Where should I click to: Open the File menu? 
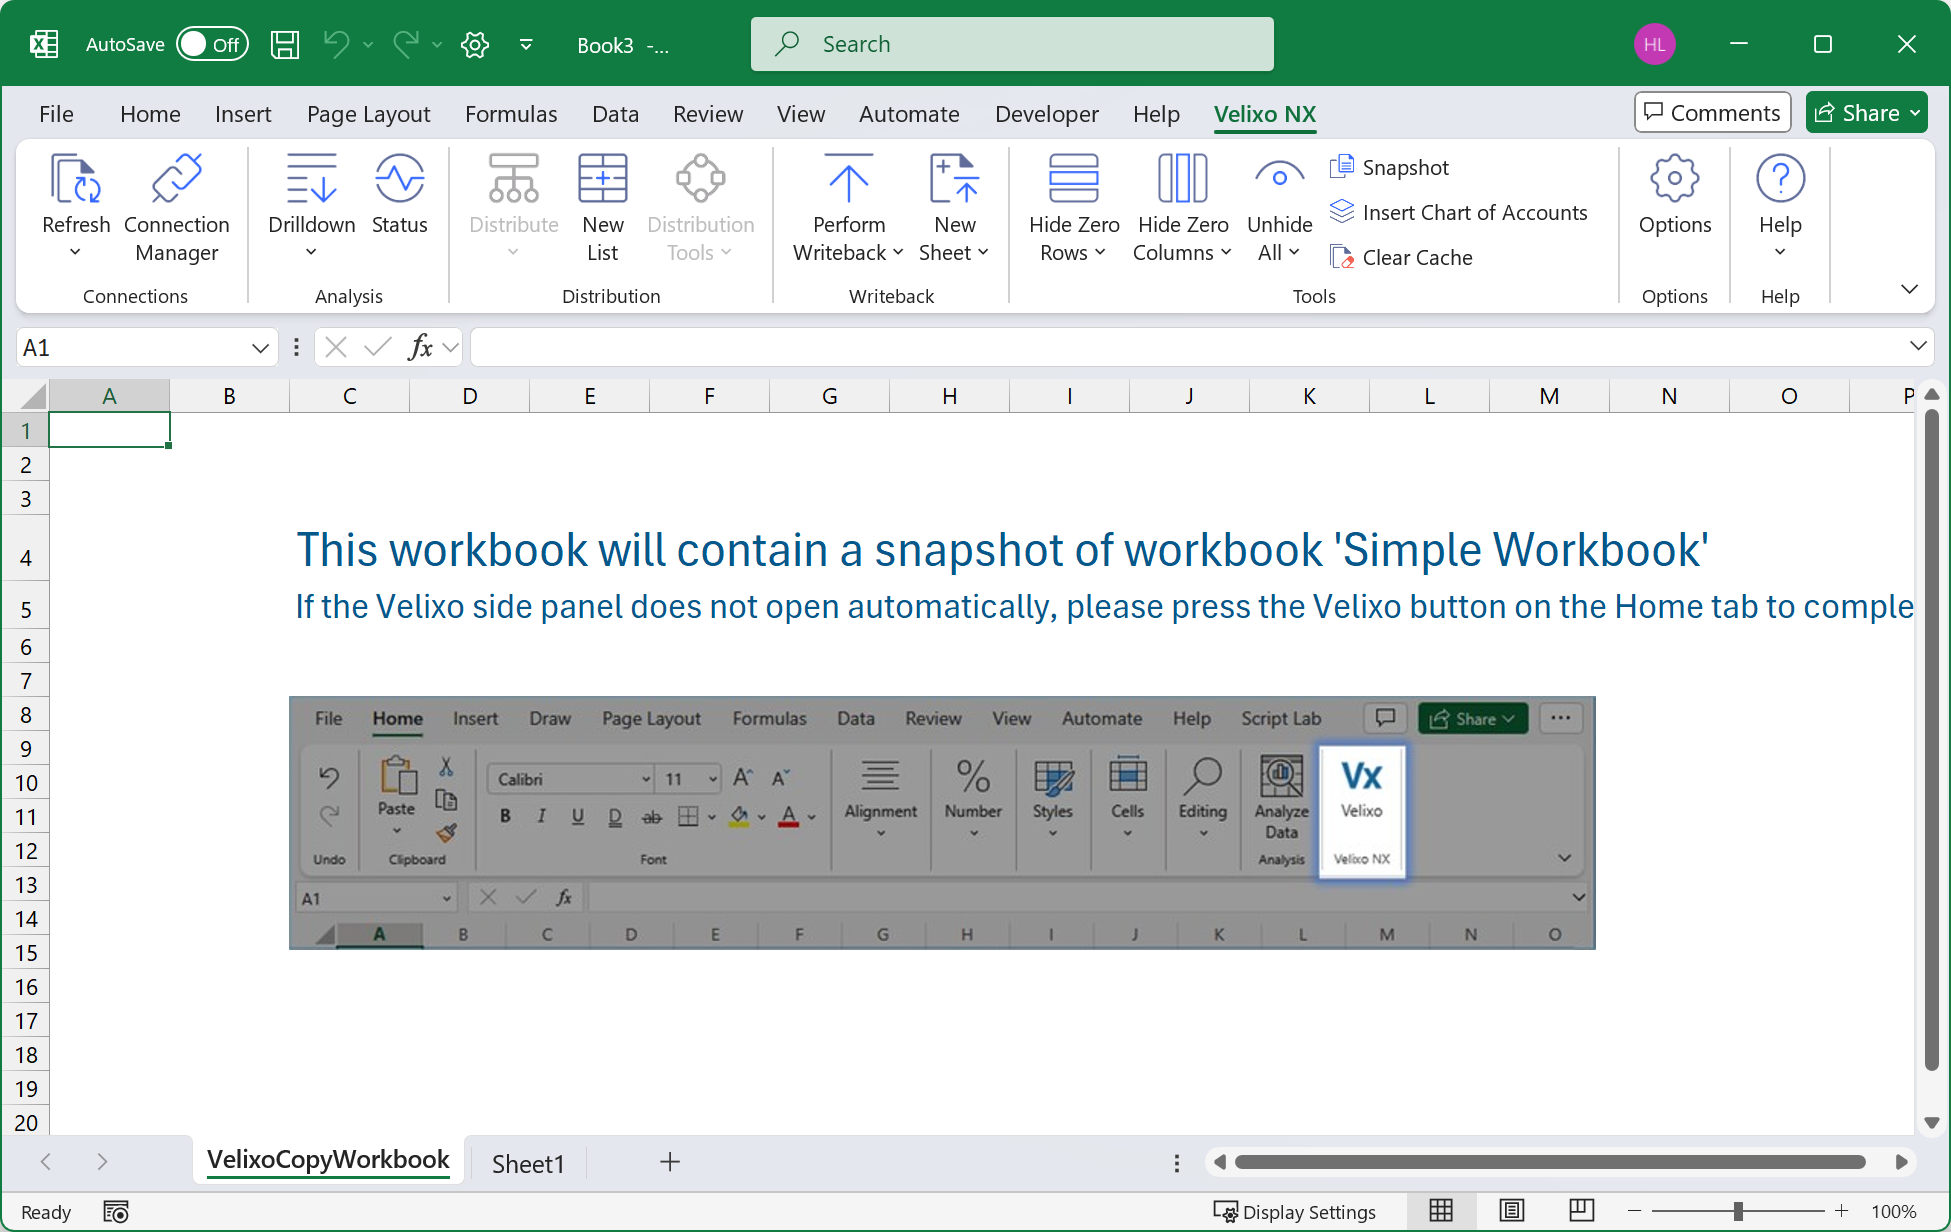[x=56, y=114]
